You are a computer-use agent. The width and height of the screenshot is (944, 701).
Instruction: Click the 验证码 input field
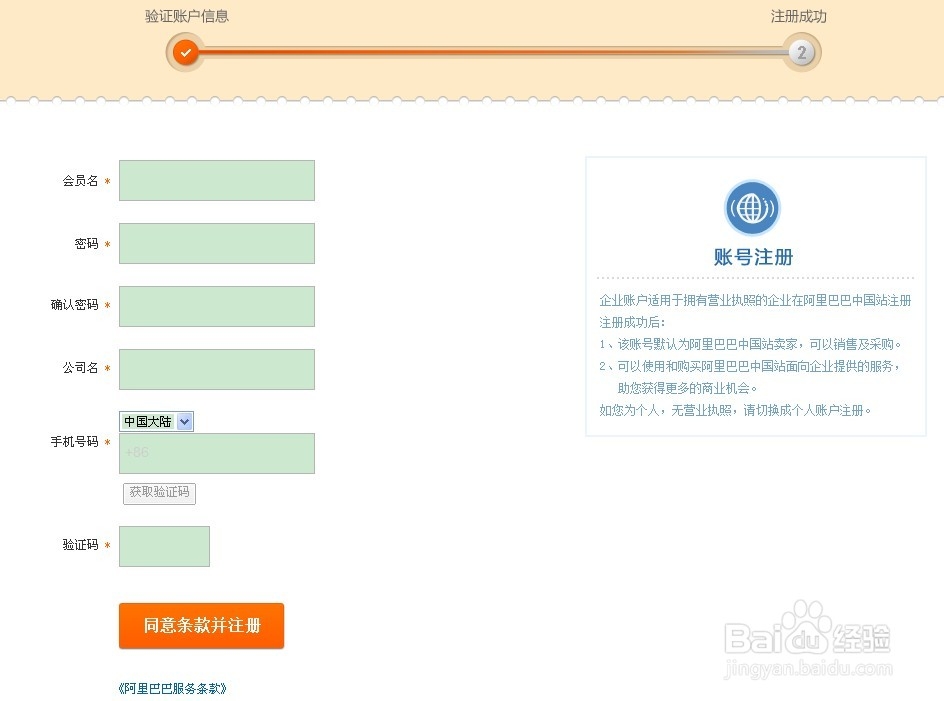click(x=164, y=546)
